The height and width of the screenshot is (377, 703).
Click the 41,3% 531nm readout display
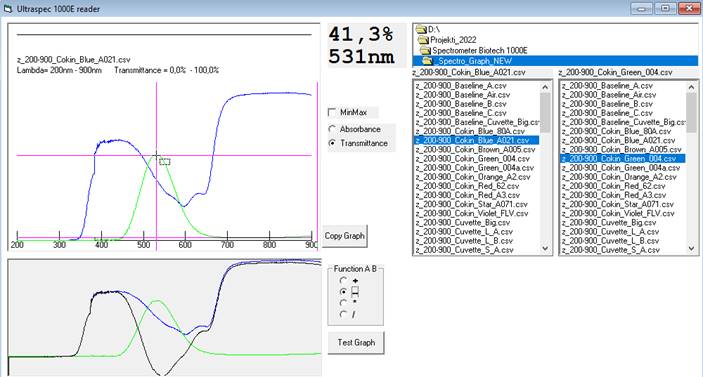[366, 45]
